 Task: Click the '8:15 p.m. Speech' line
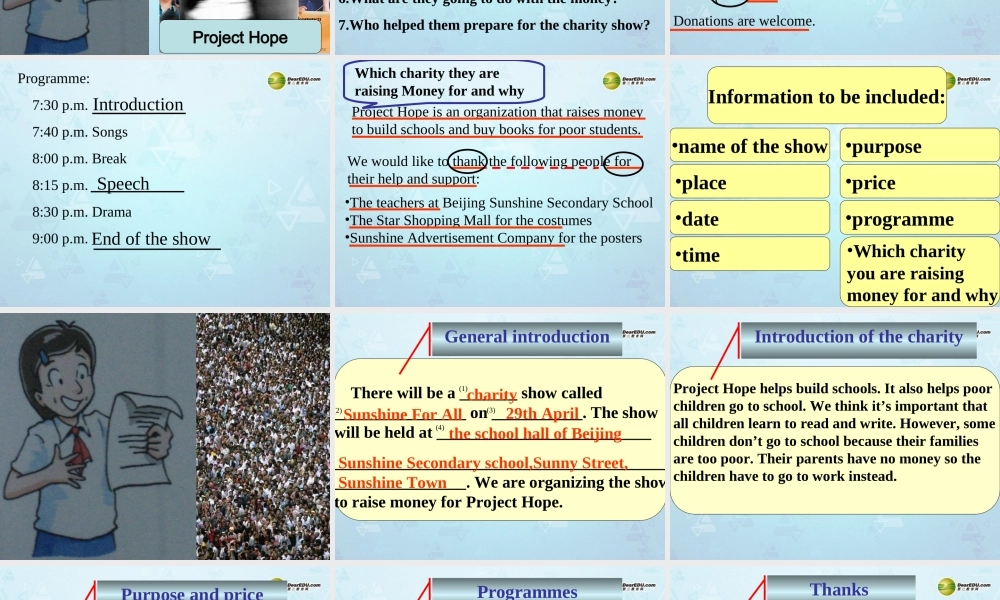click(x=107, y=184)
